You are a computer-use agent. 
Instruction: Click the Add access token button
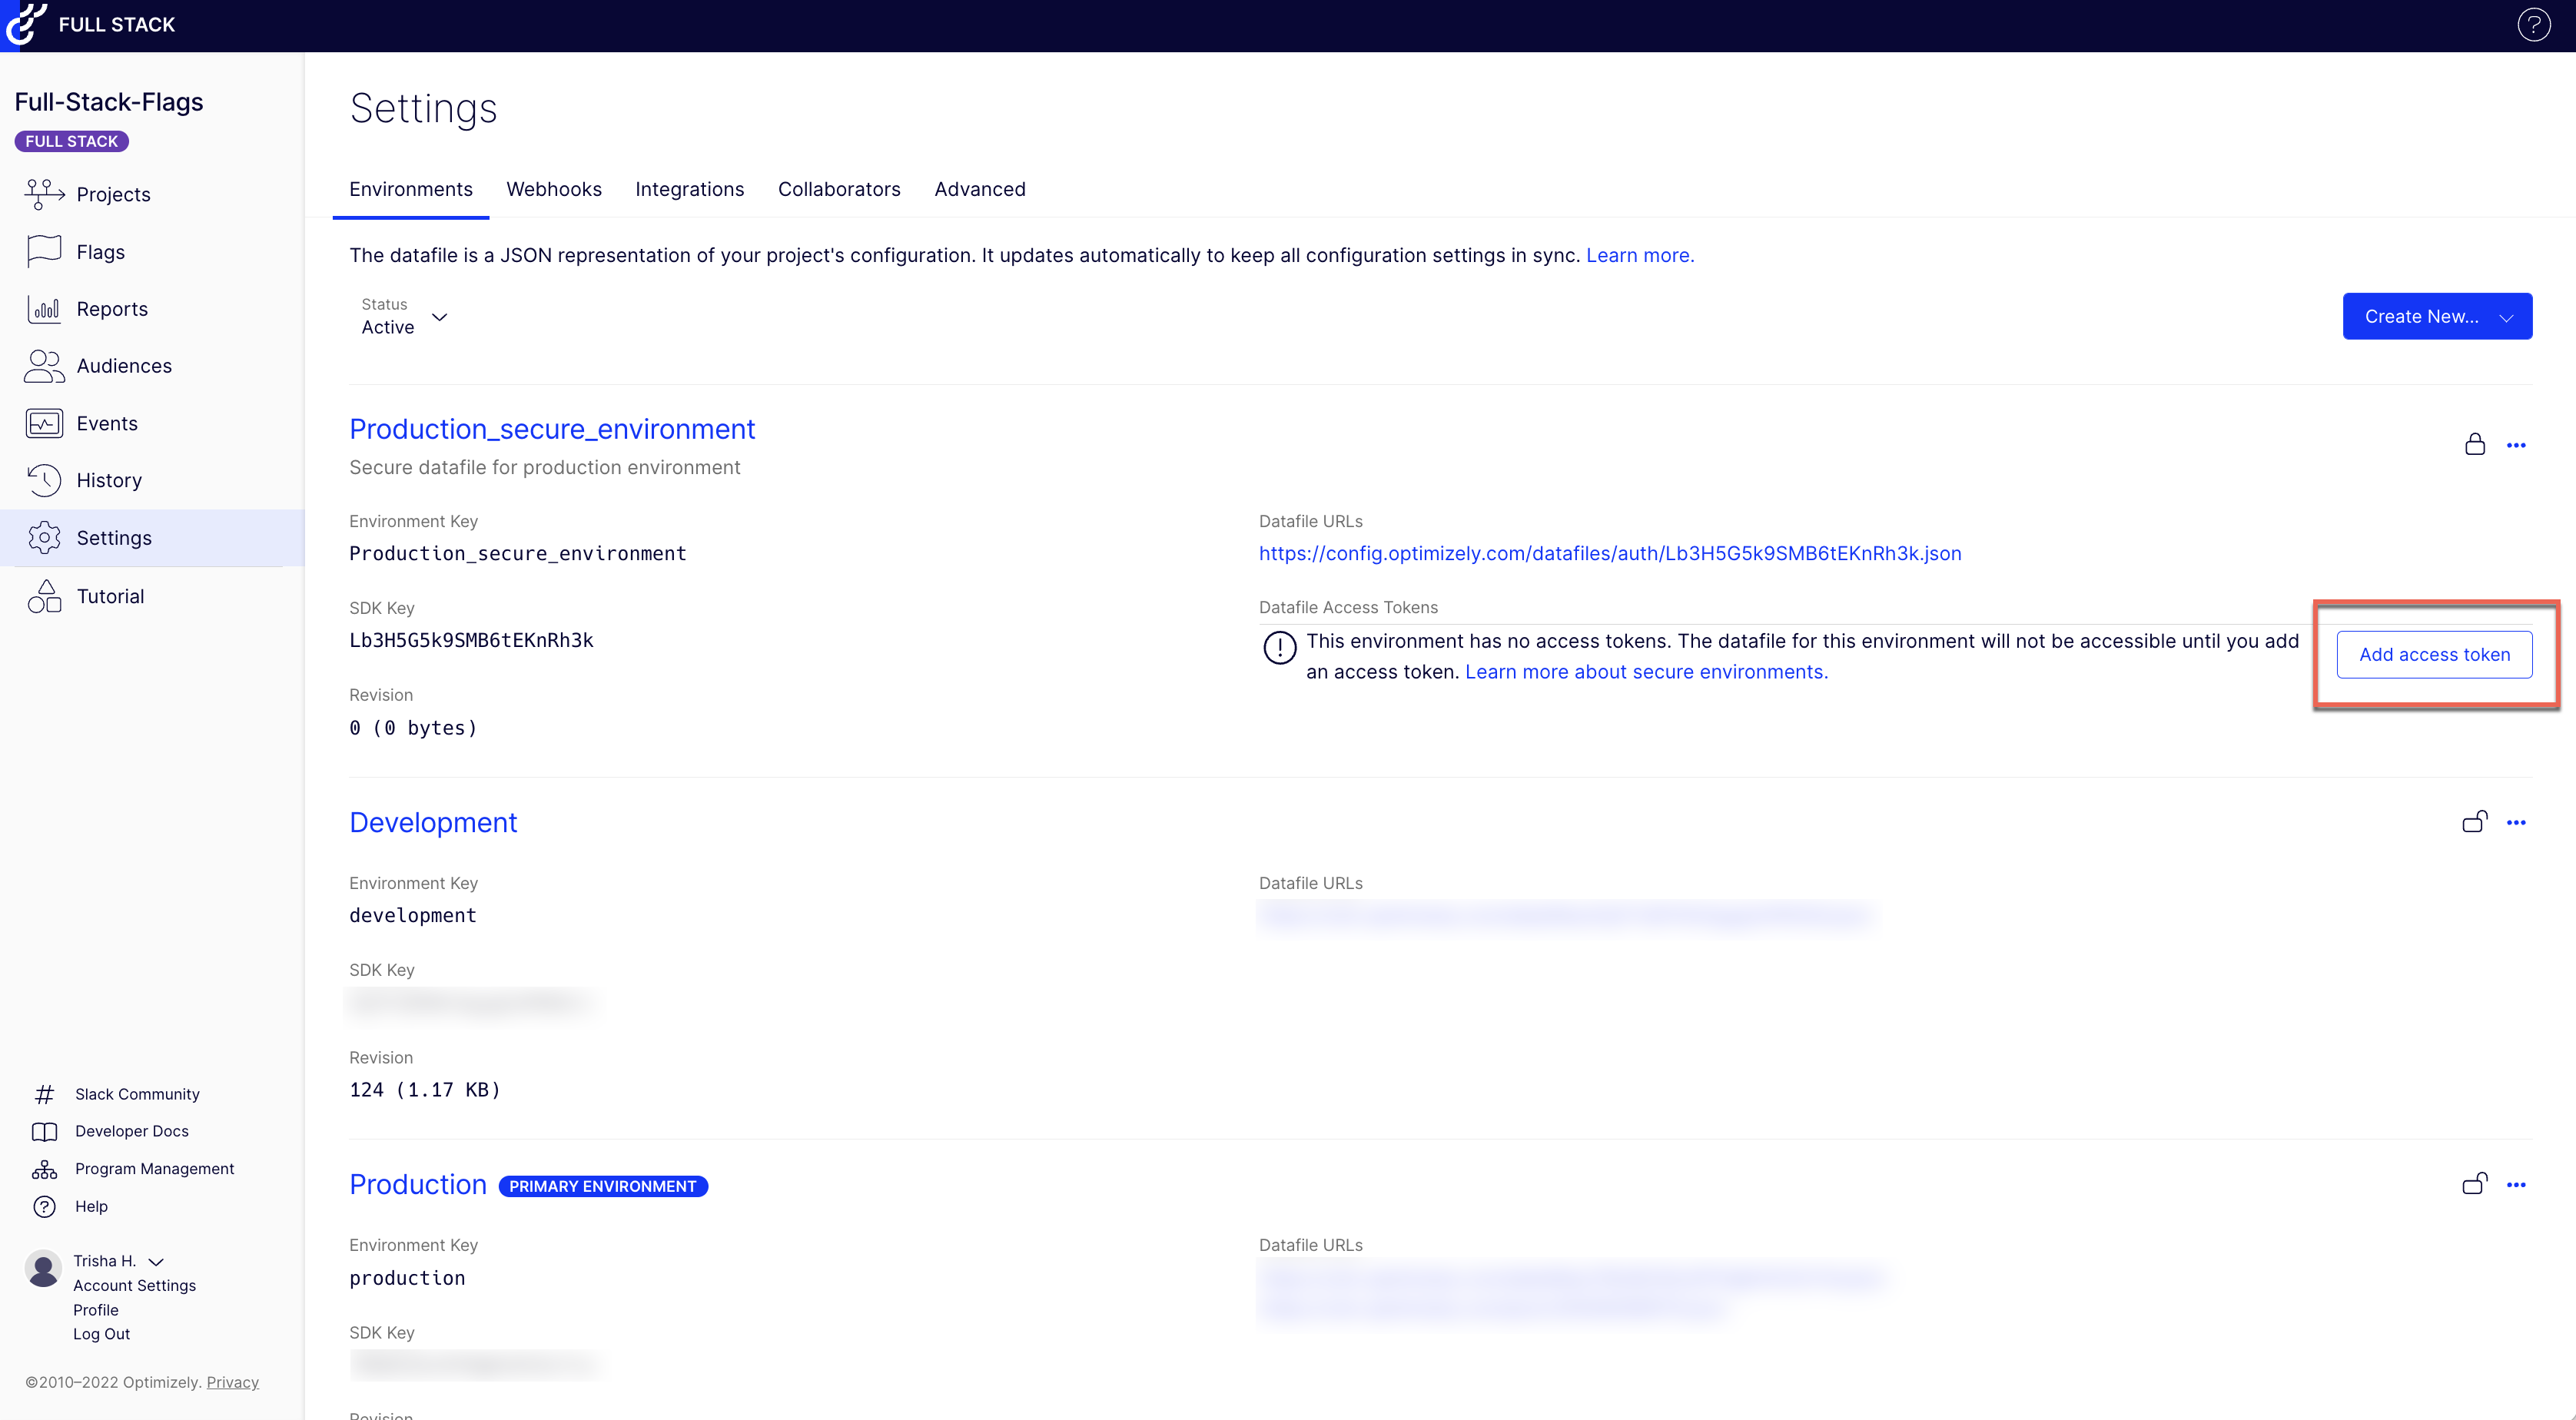tap(2433, 654)
